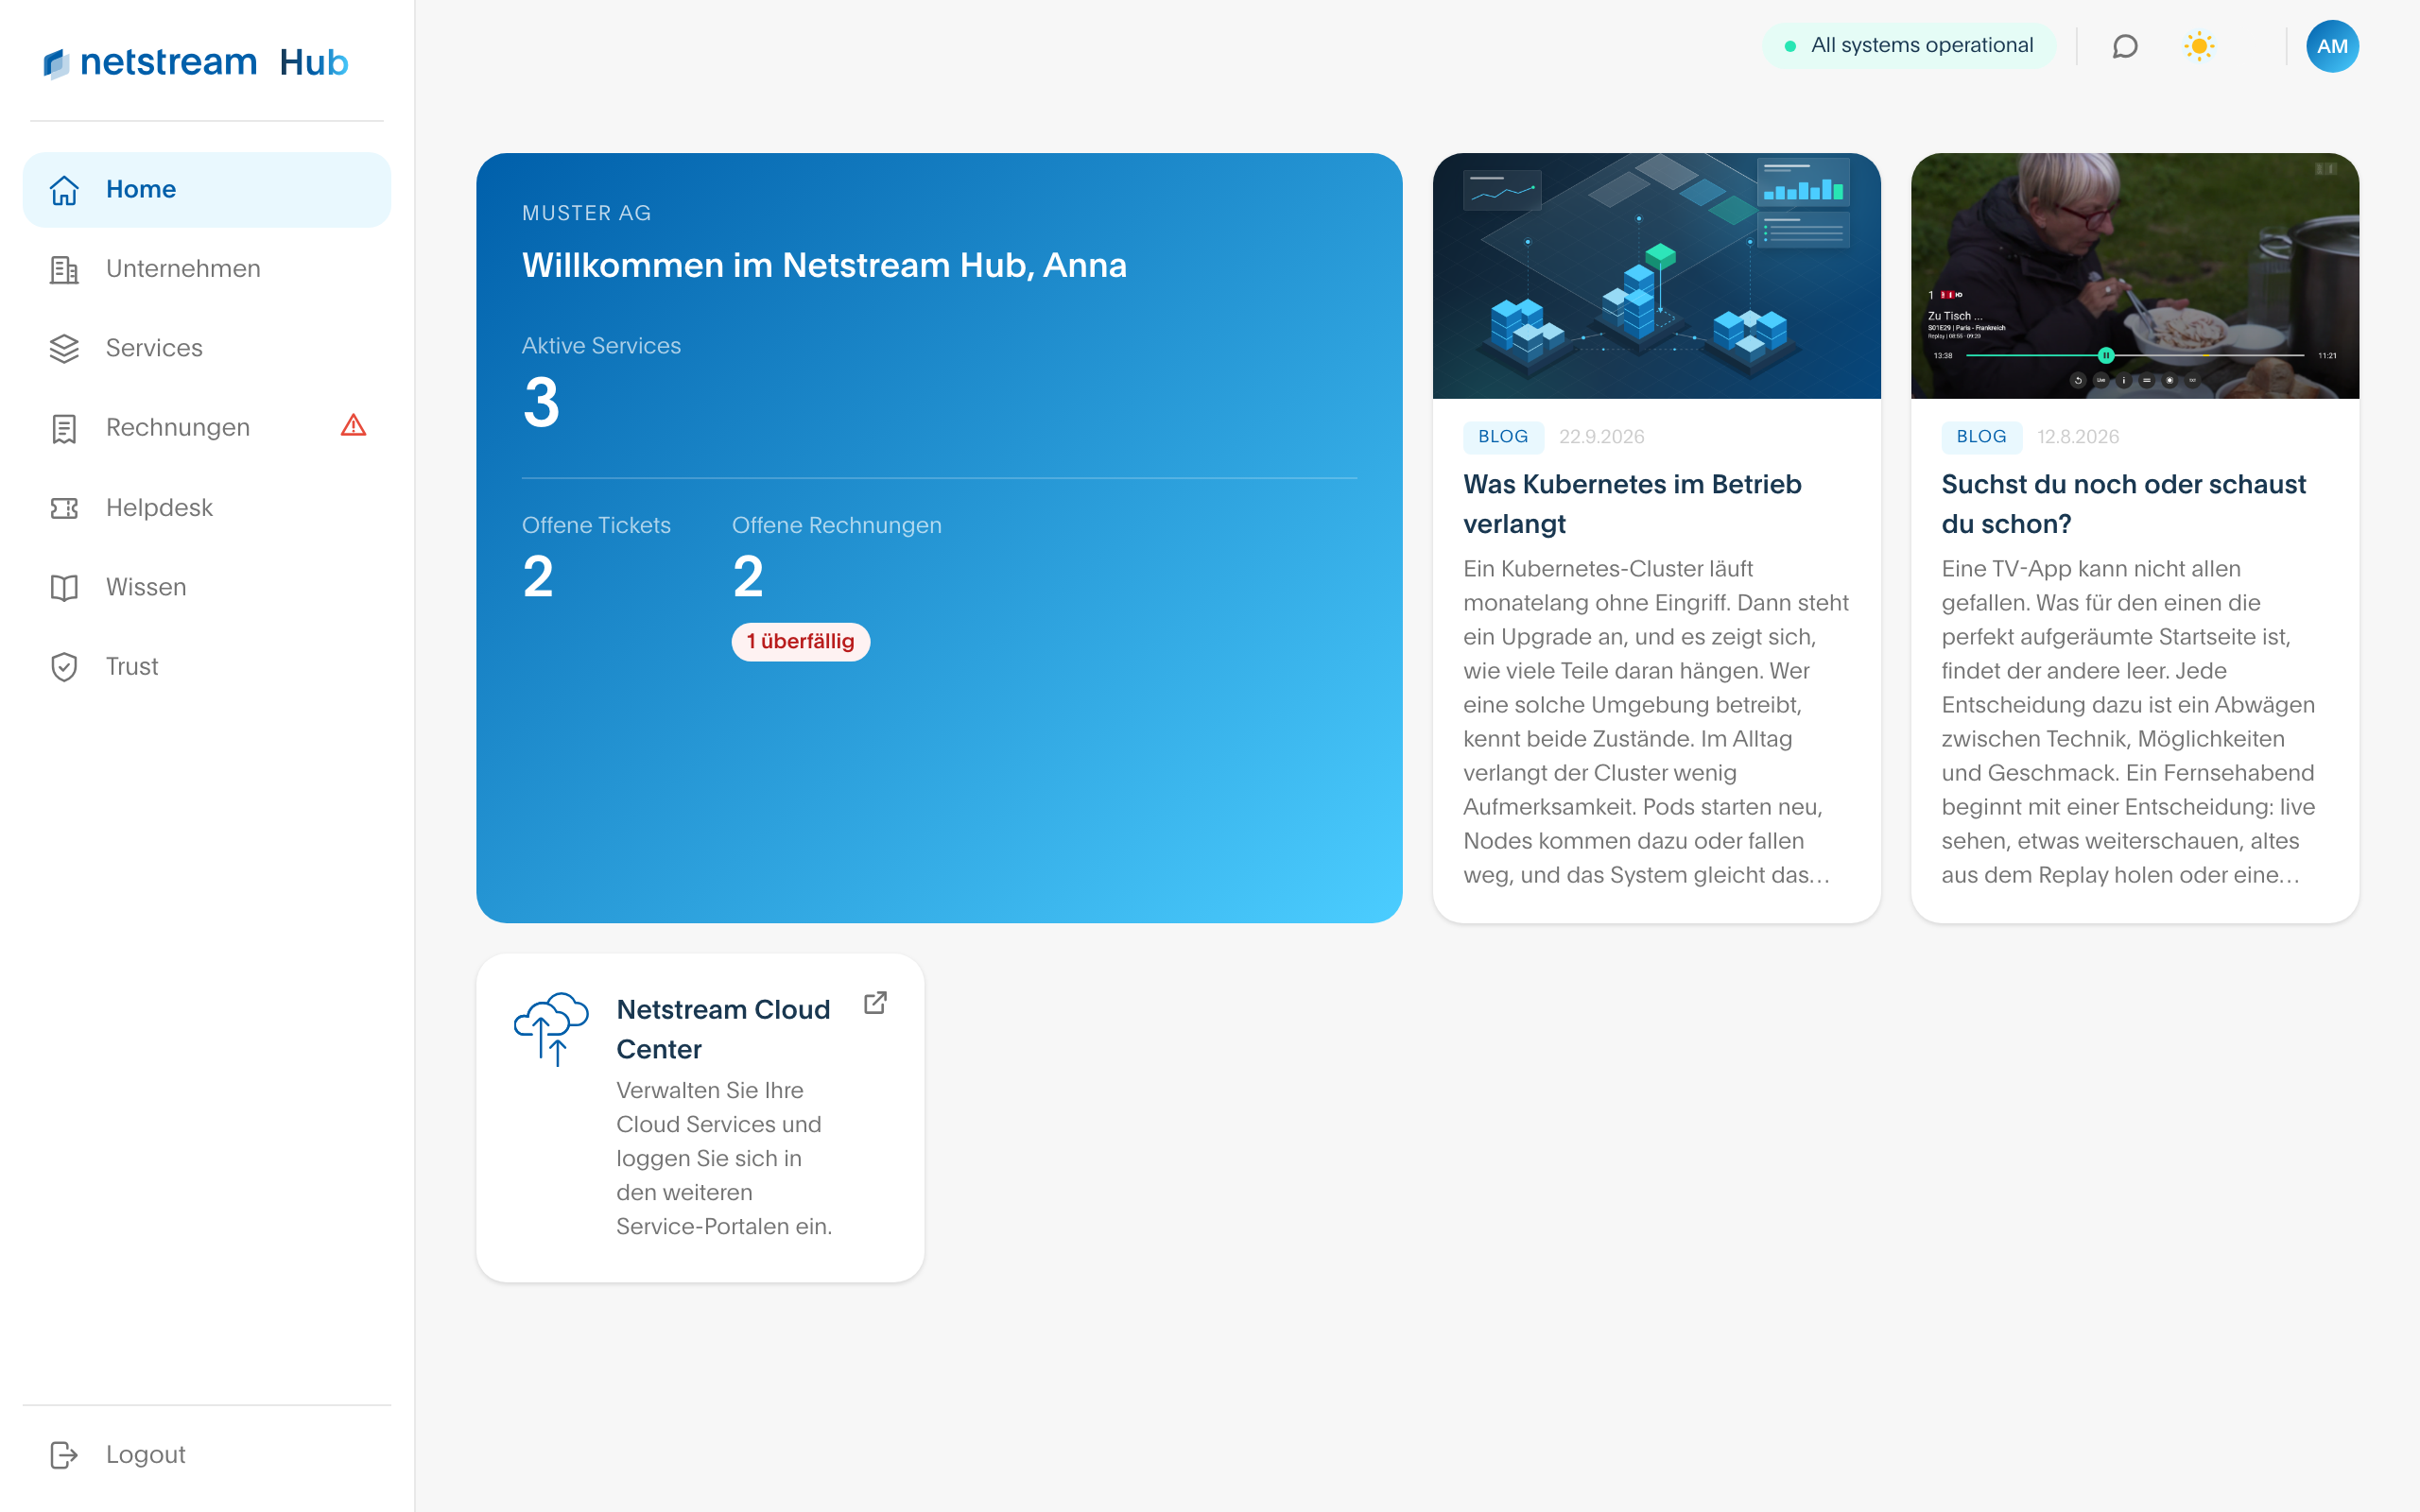
Task: Open the chat bubble icon in header
Action: click(x=2125, y=46)
